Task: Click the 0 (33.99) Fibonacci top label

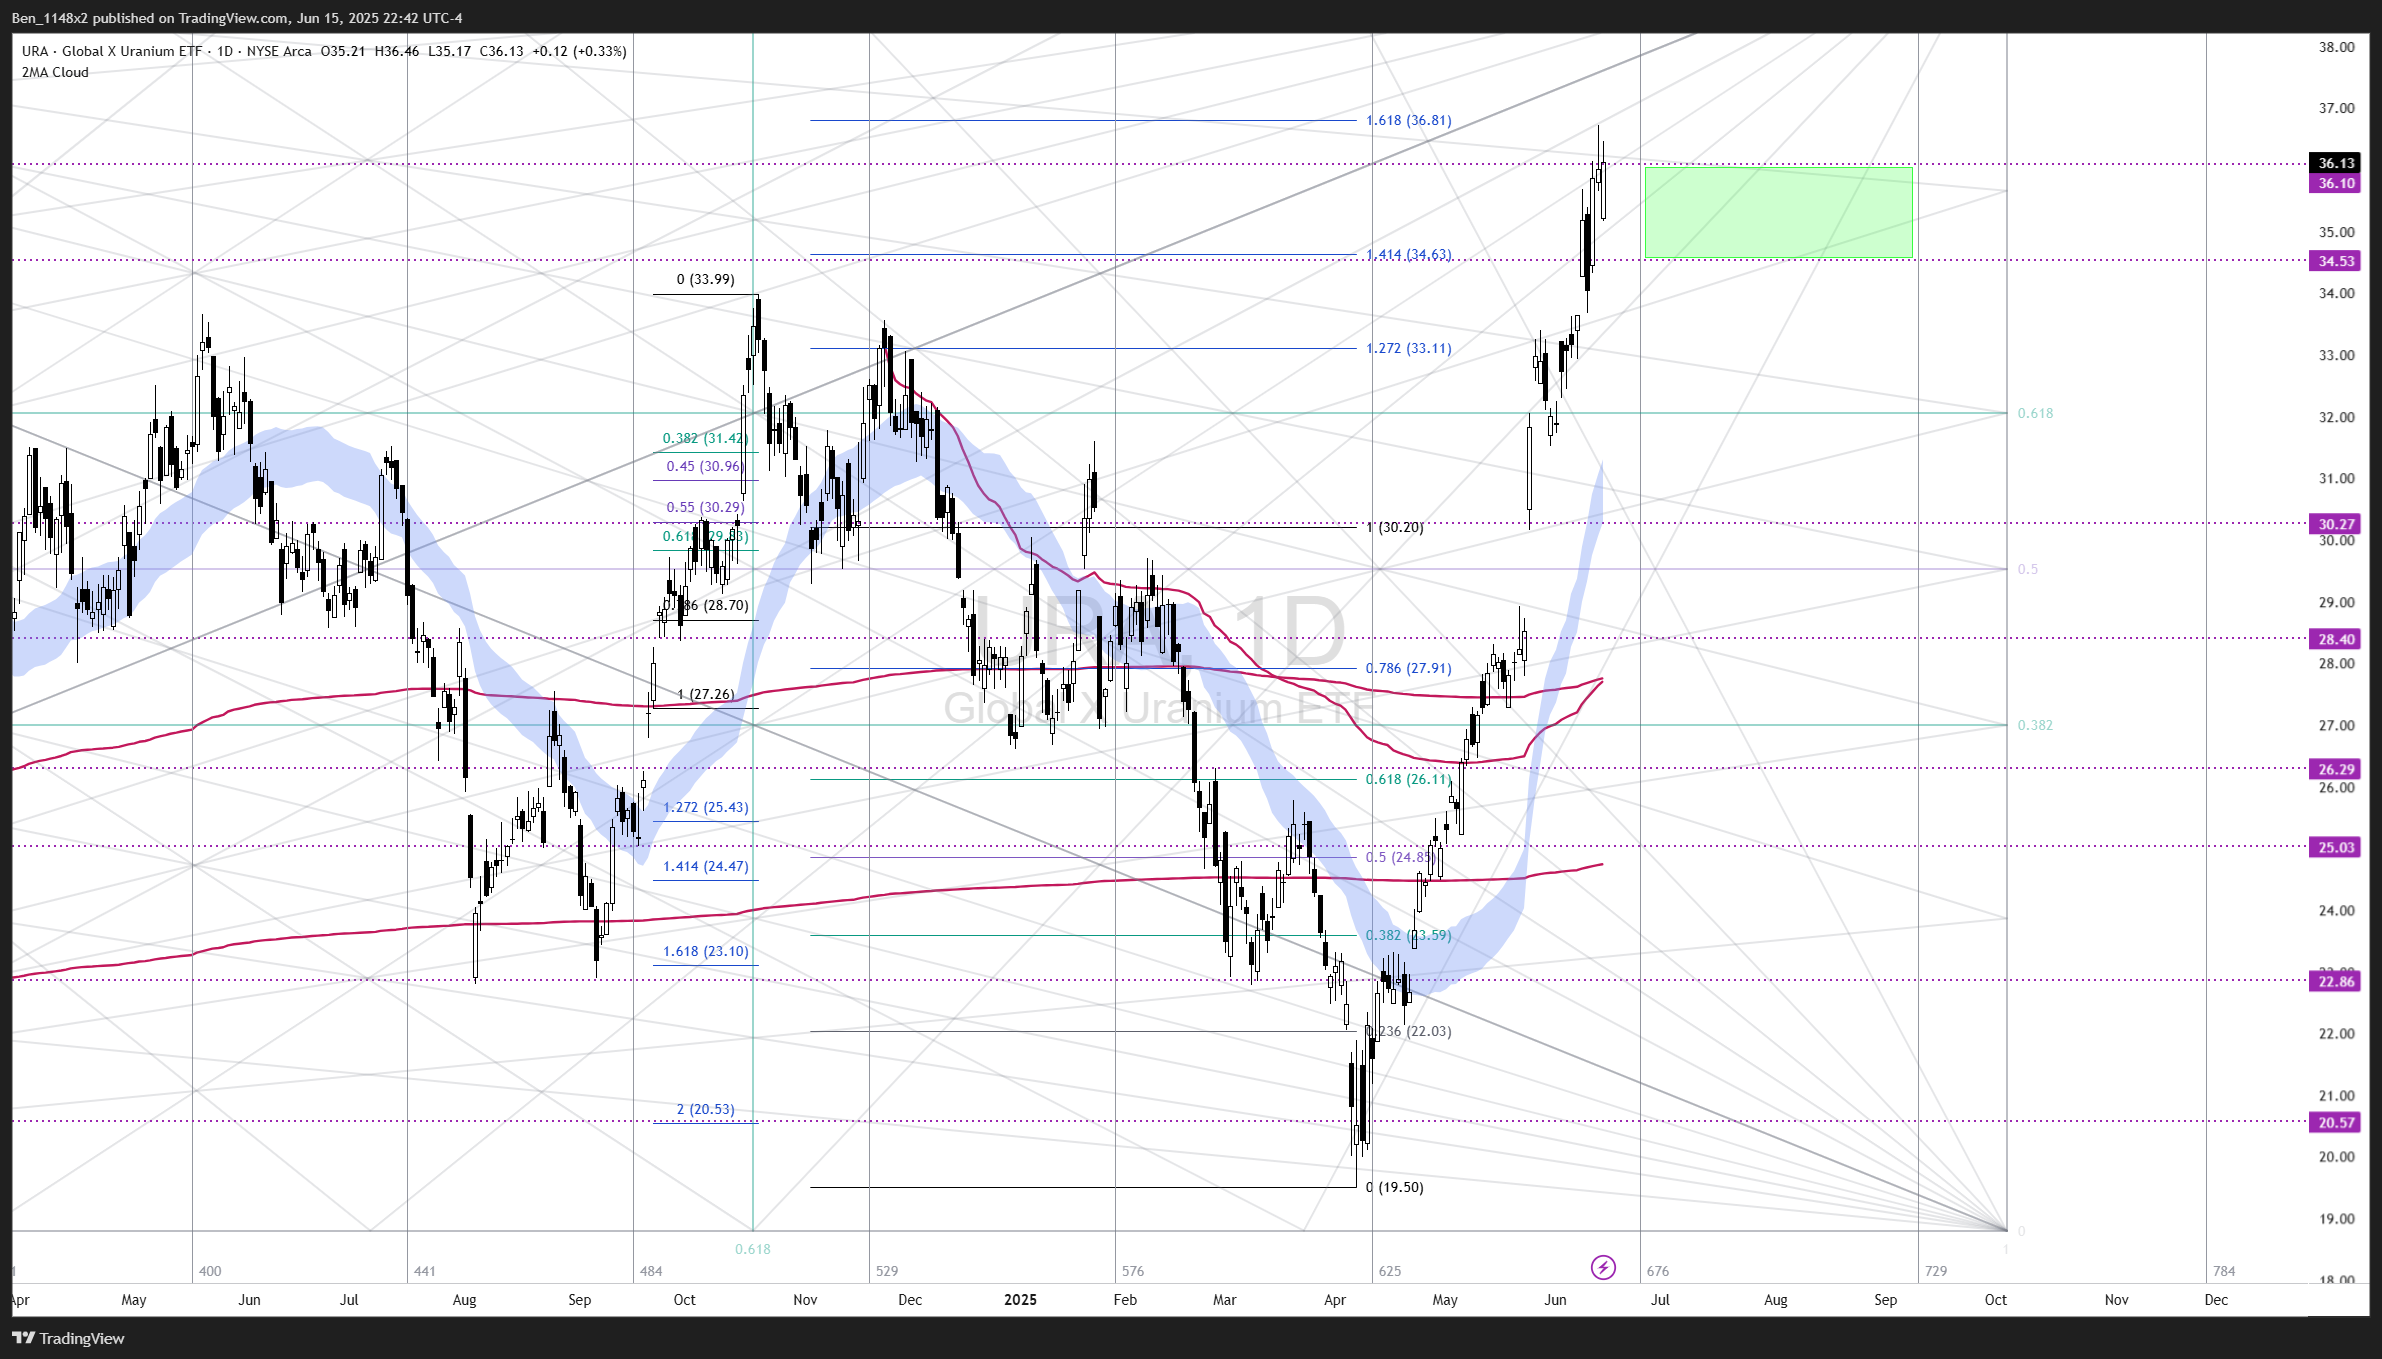Action: click(x=705, y=279)
